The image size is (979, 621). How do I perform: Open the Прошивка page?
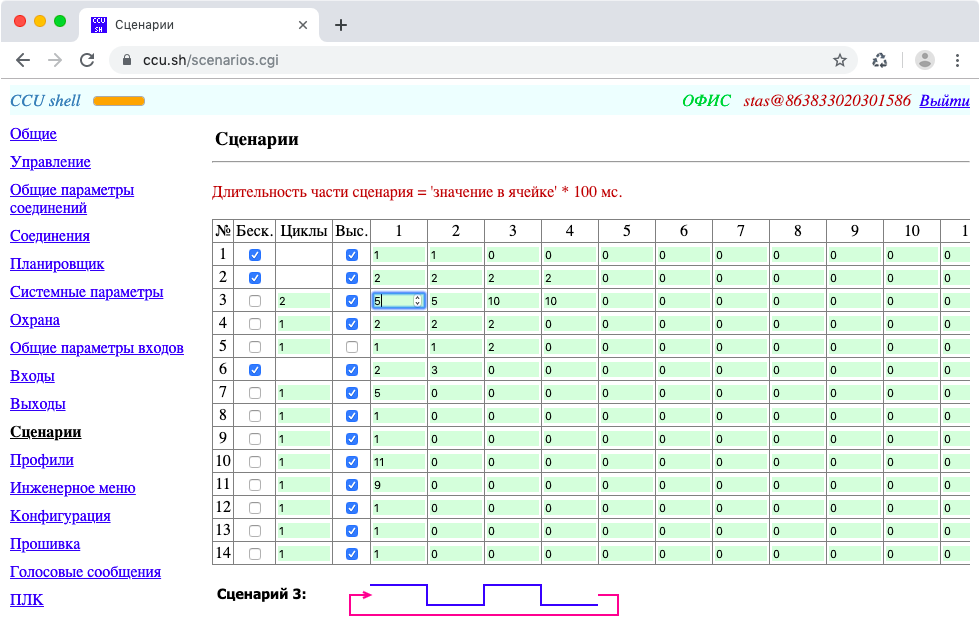click(45, 544)
